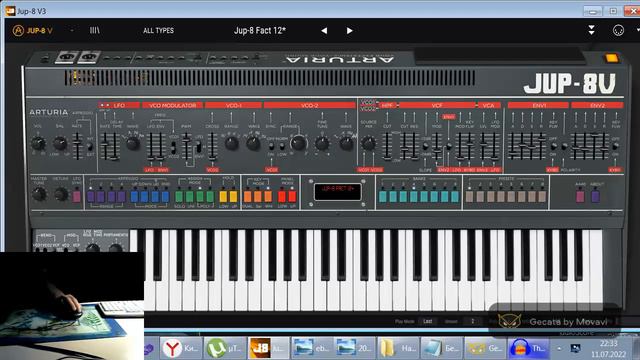Click the LFO RATE fader
The height and width of the screenshot is (360, 640).
(x=105, y=146)
